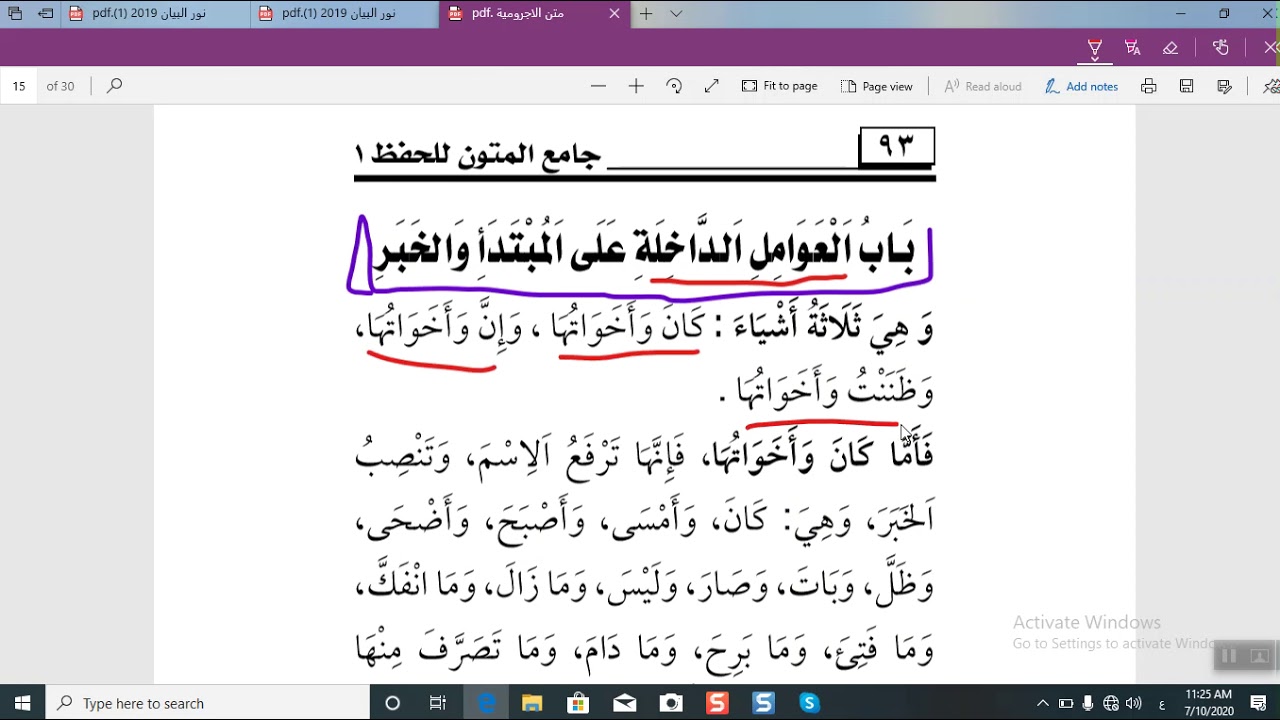
Task: Open File Explorer from taskbar
Action: point(531,703)
